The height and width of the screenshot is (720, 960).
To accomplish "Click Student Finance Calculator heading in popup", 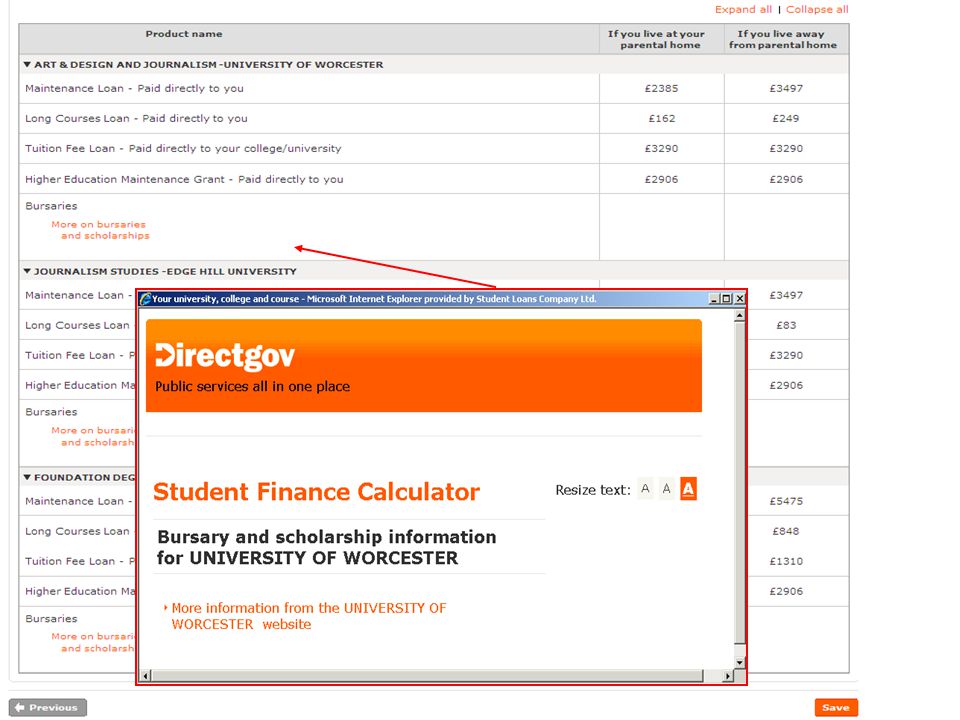I will pyautogui.click(x=317, y=492).
